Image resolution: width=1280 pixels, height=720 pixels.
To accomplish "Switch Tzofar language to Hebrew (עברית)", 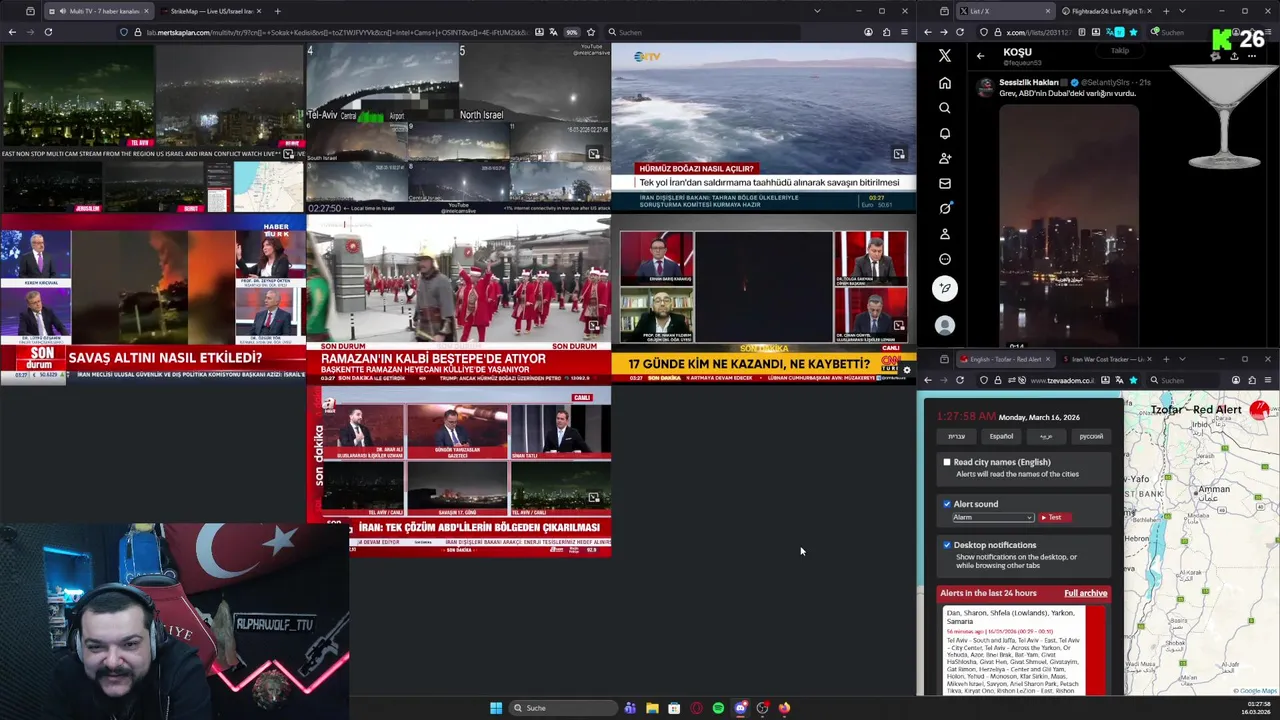I will (956, 436).
